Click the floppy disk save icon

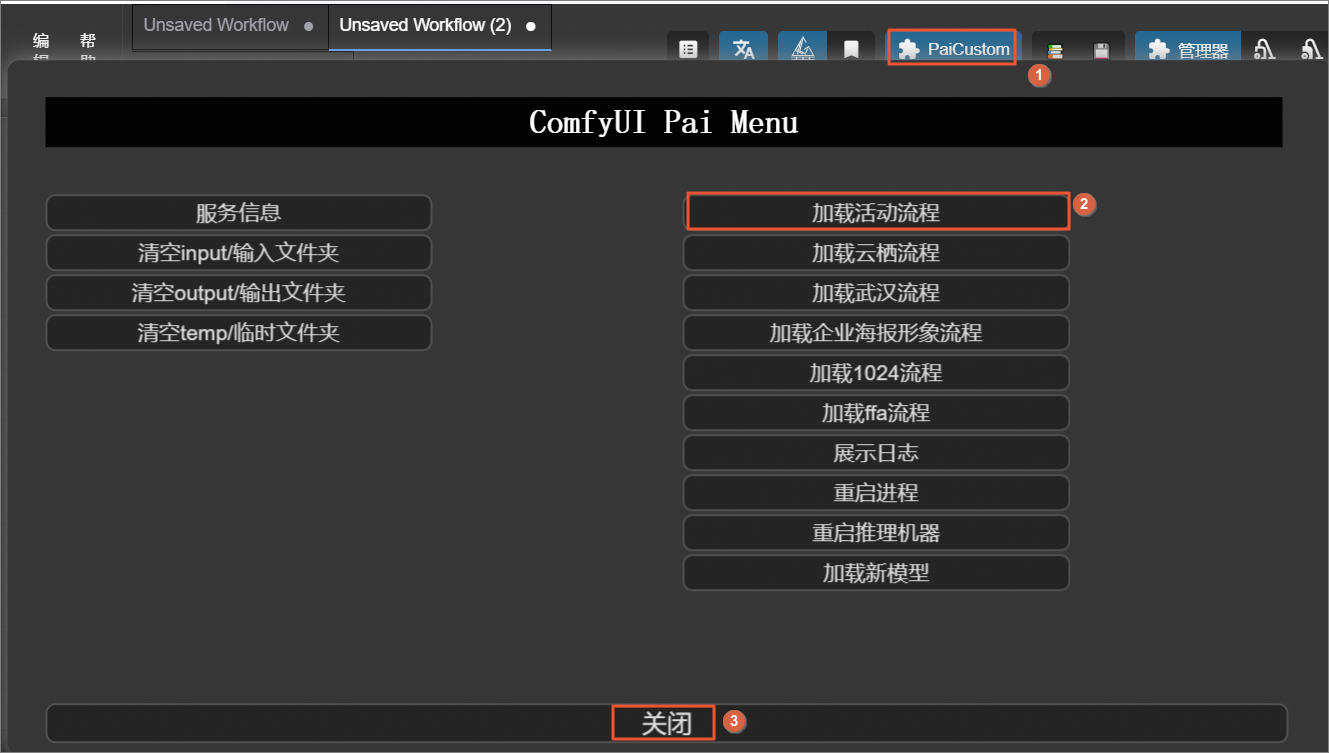(1102, 50)
